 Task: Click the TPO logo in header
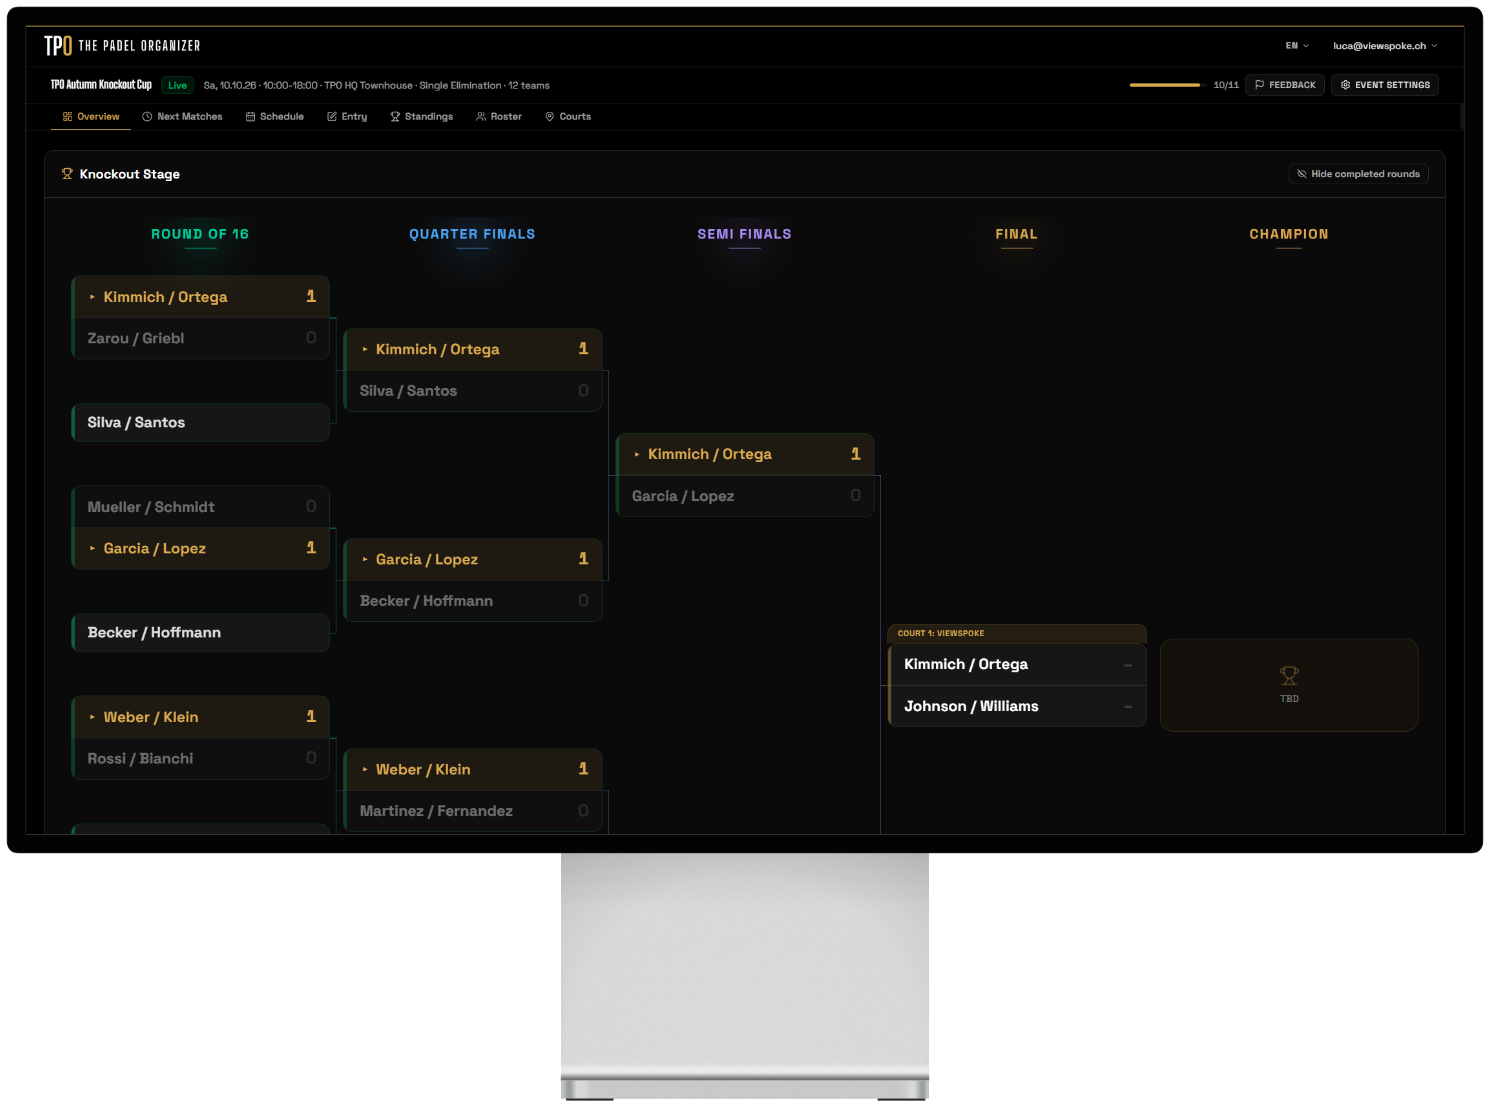pos(58,46)
